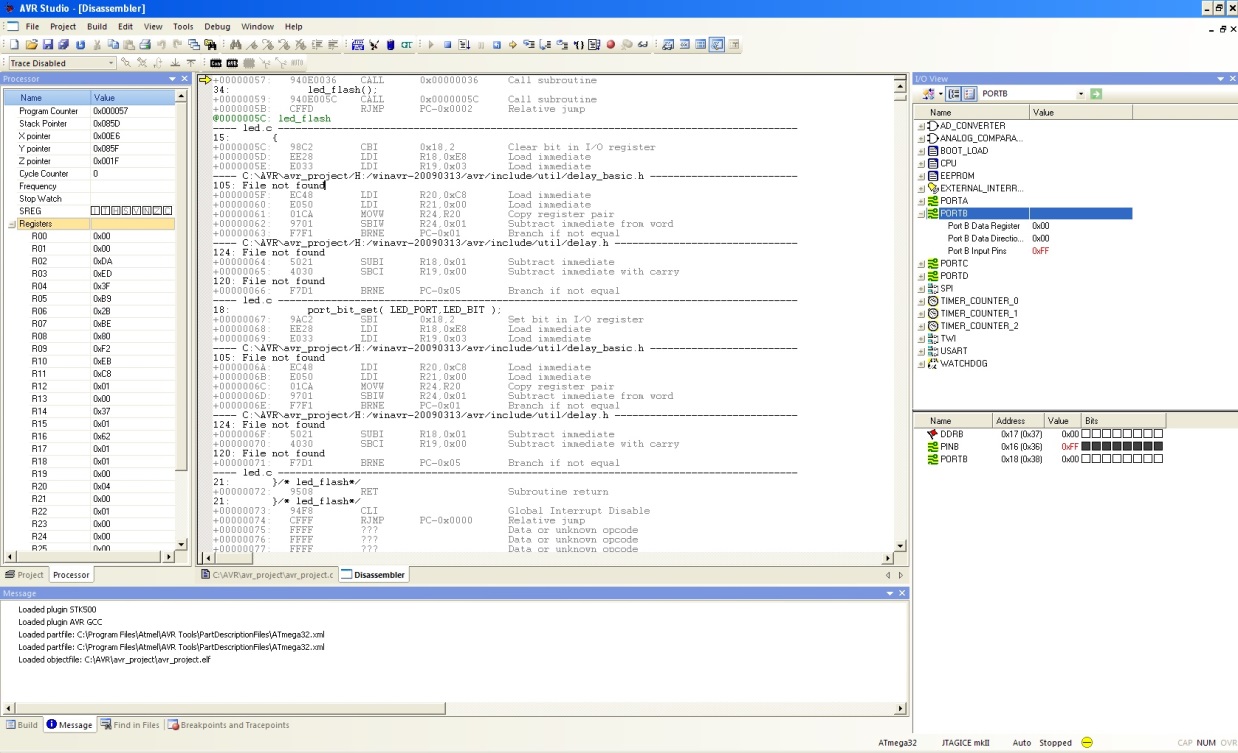Screen dimensions: 1238x753
Task: Select the TIMER_COUNTER_0 tree item
Action: (x=978, y=301)
